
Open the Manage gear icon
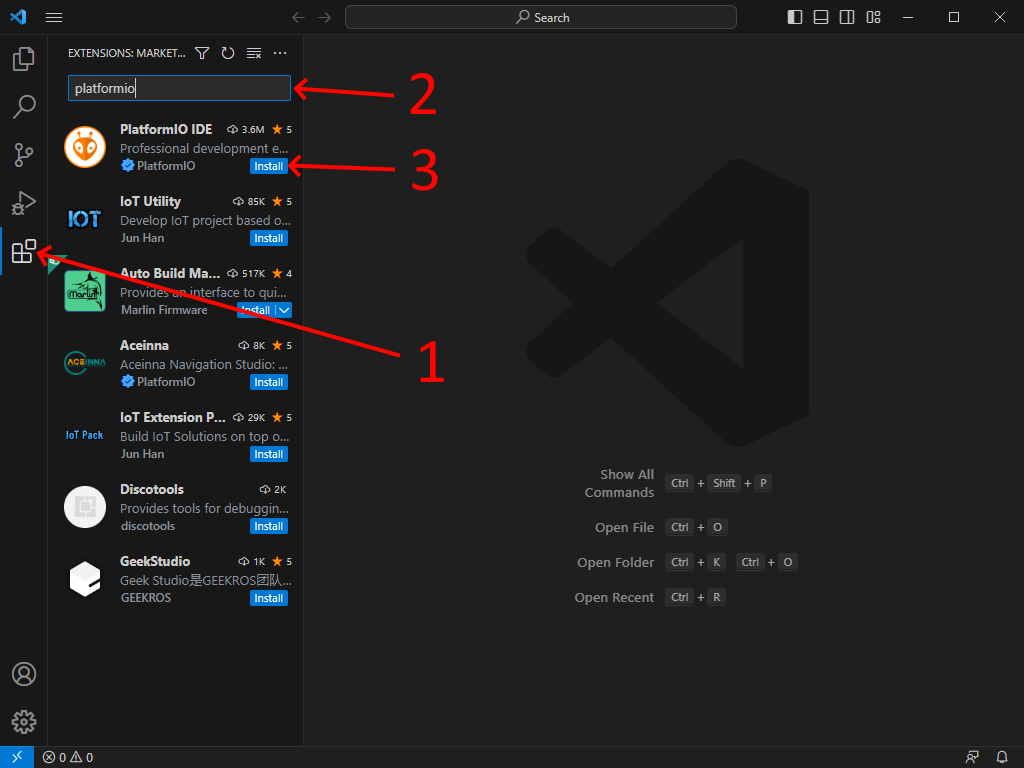[24, 722]
